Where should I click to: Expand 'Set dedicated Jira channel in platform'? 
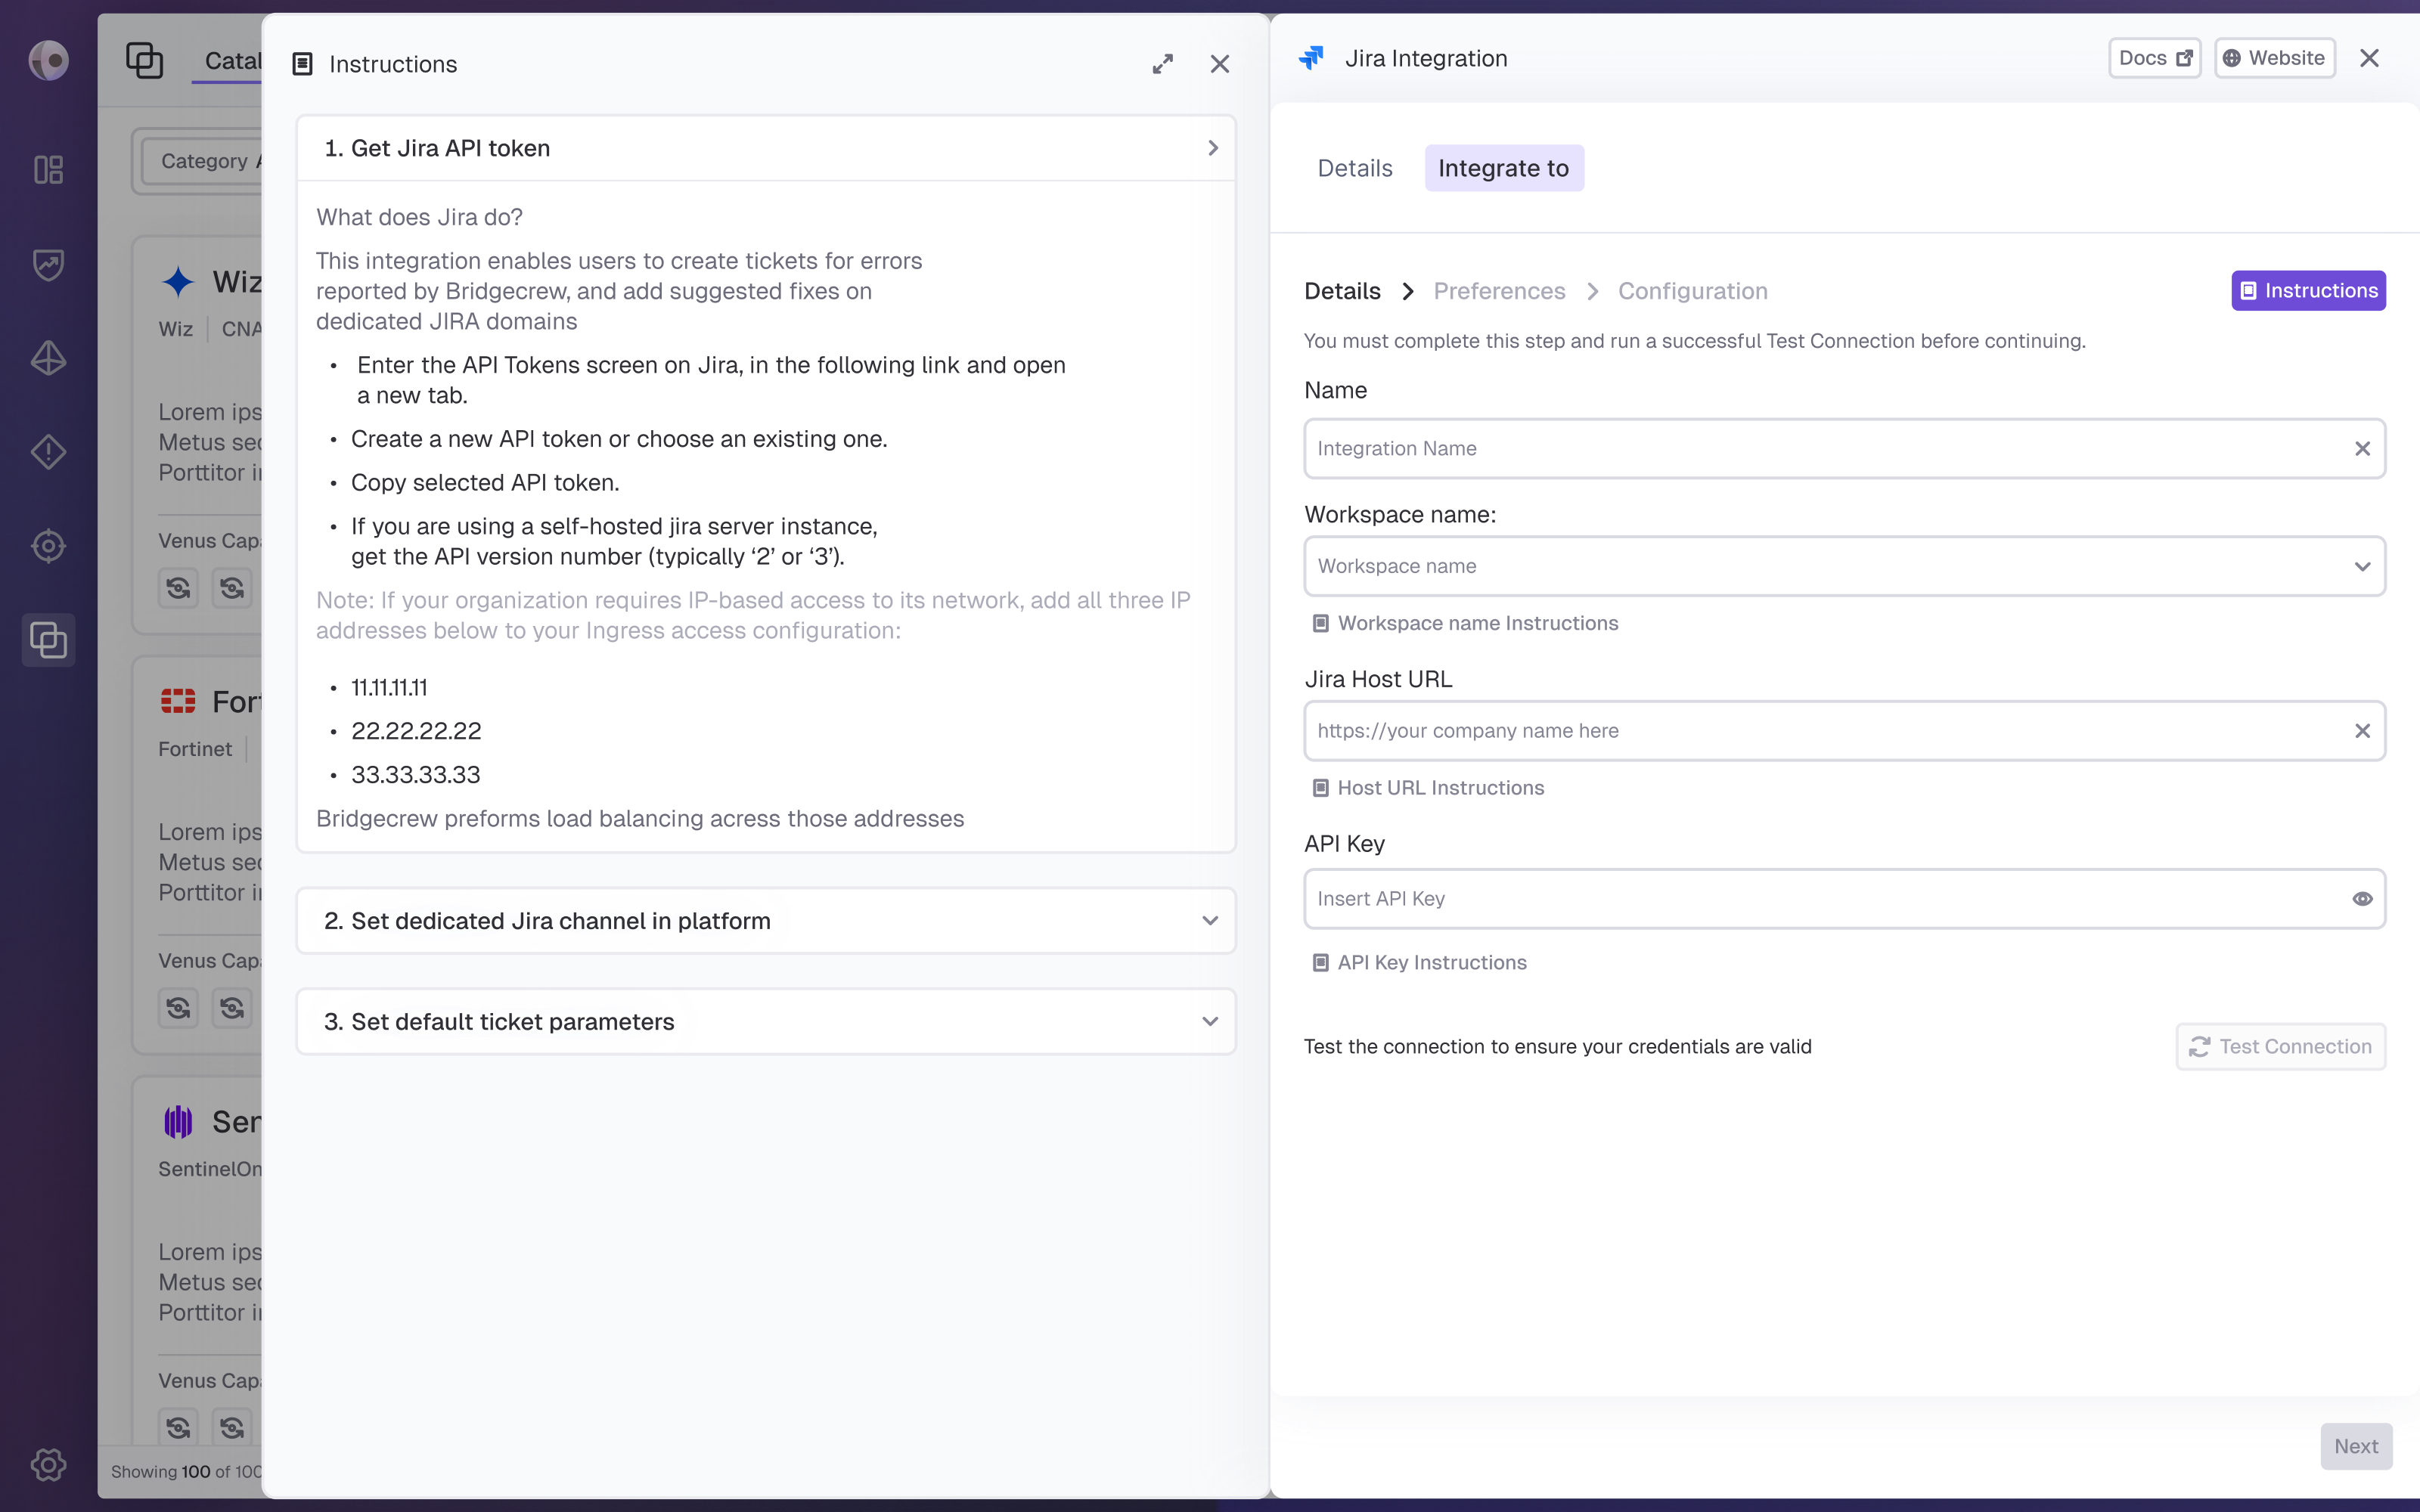click(766, 921)
